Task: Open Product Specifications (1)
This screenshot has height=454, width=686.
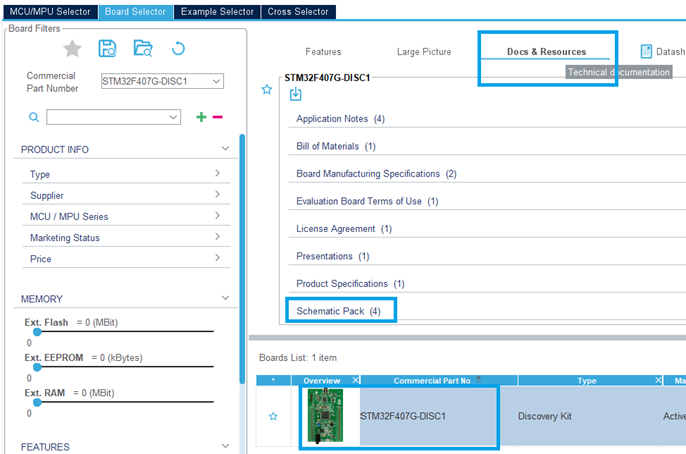Action: (x=350, y=284)
